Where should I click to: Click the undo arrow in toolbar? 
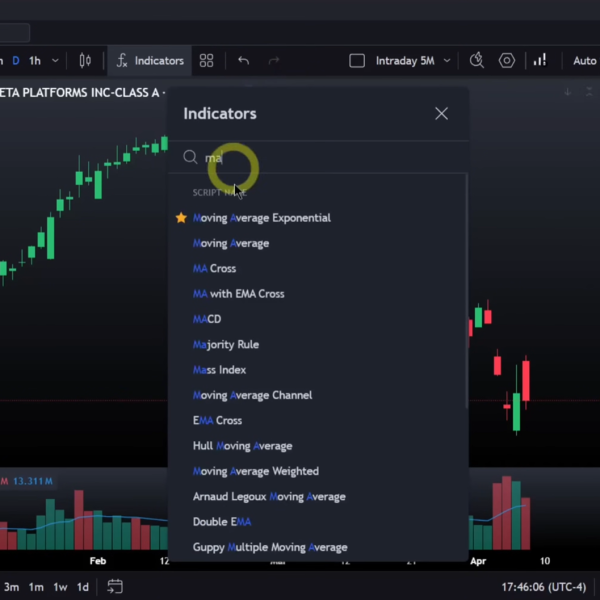[x=243, y=61]
